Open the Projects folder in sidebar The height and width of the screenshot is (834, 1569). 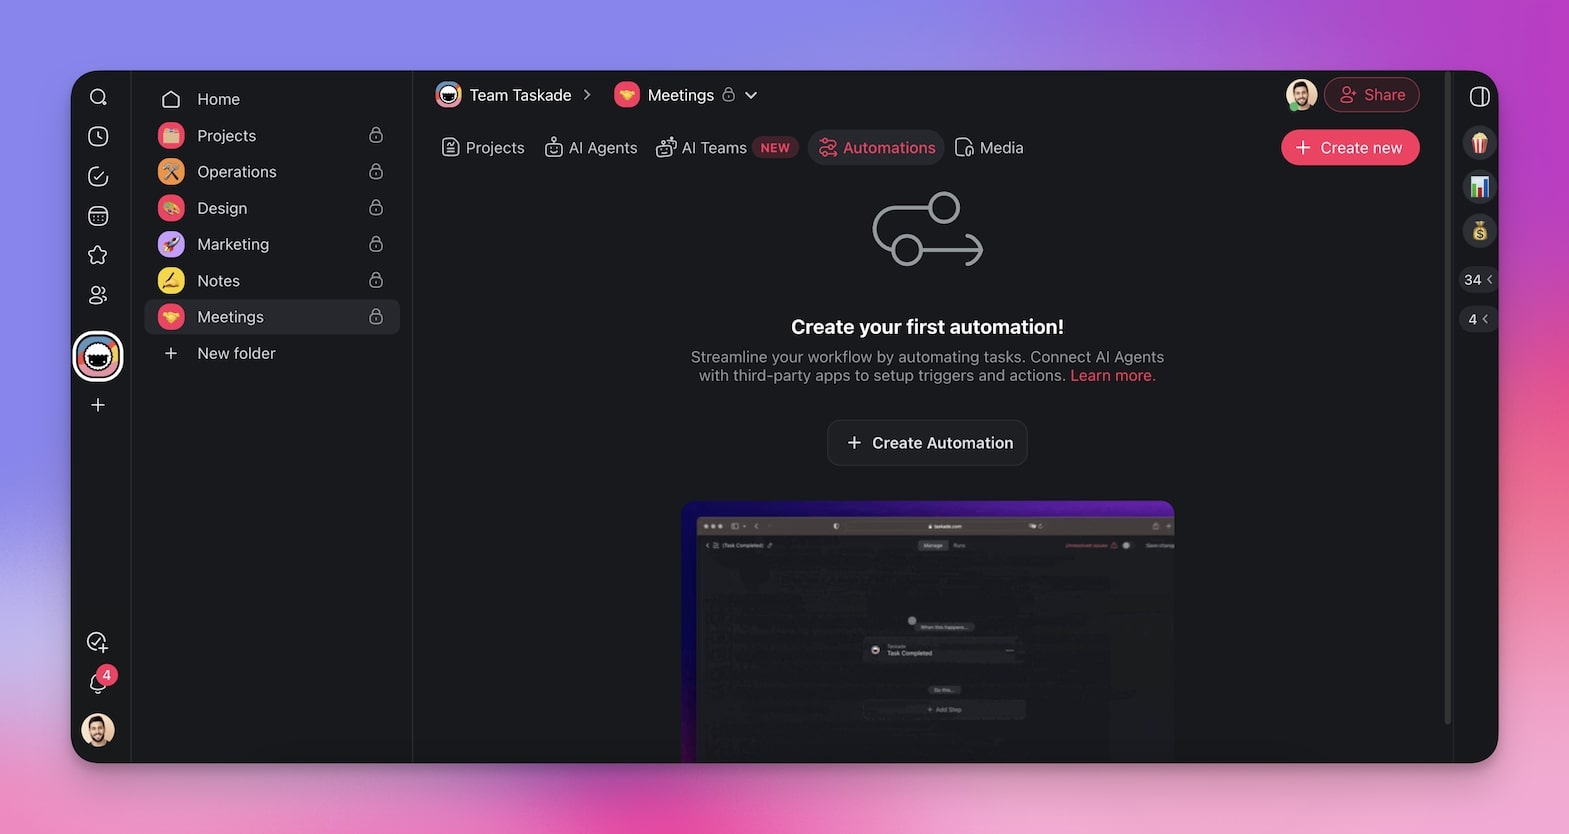[272, 136]
